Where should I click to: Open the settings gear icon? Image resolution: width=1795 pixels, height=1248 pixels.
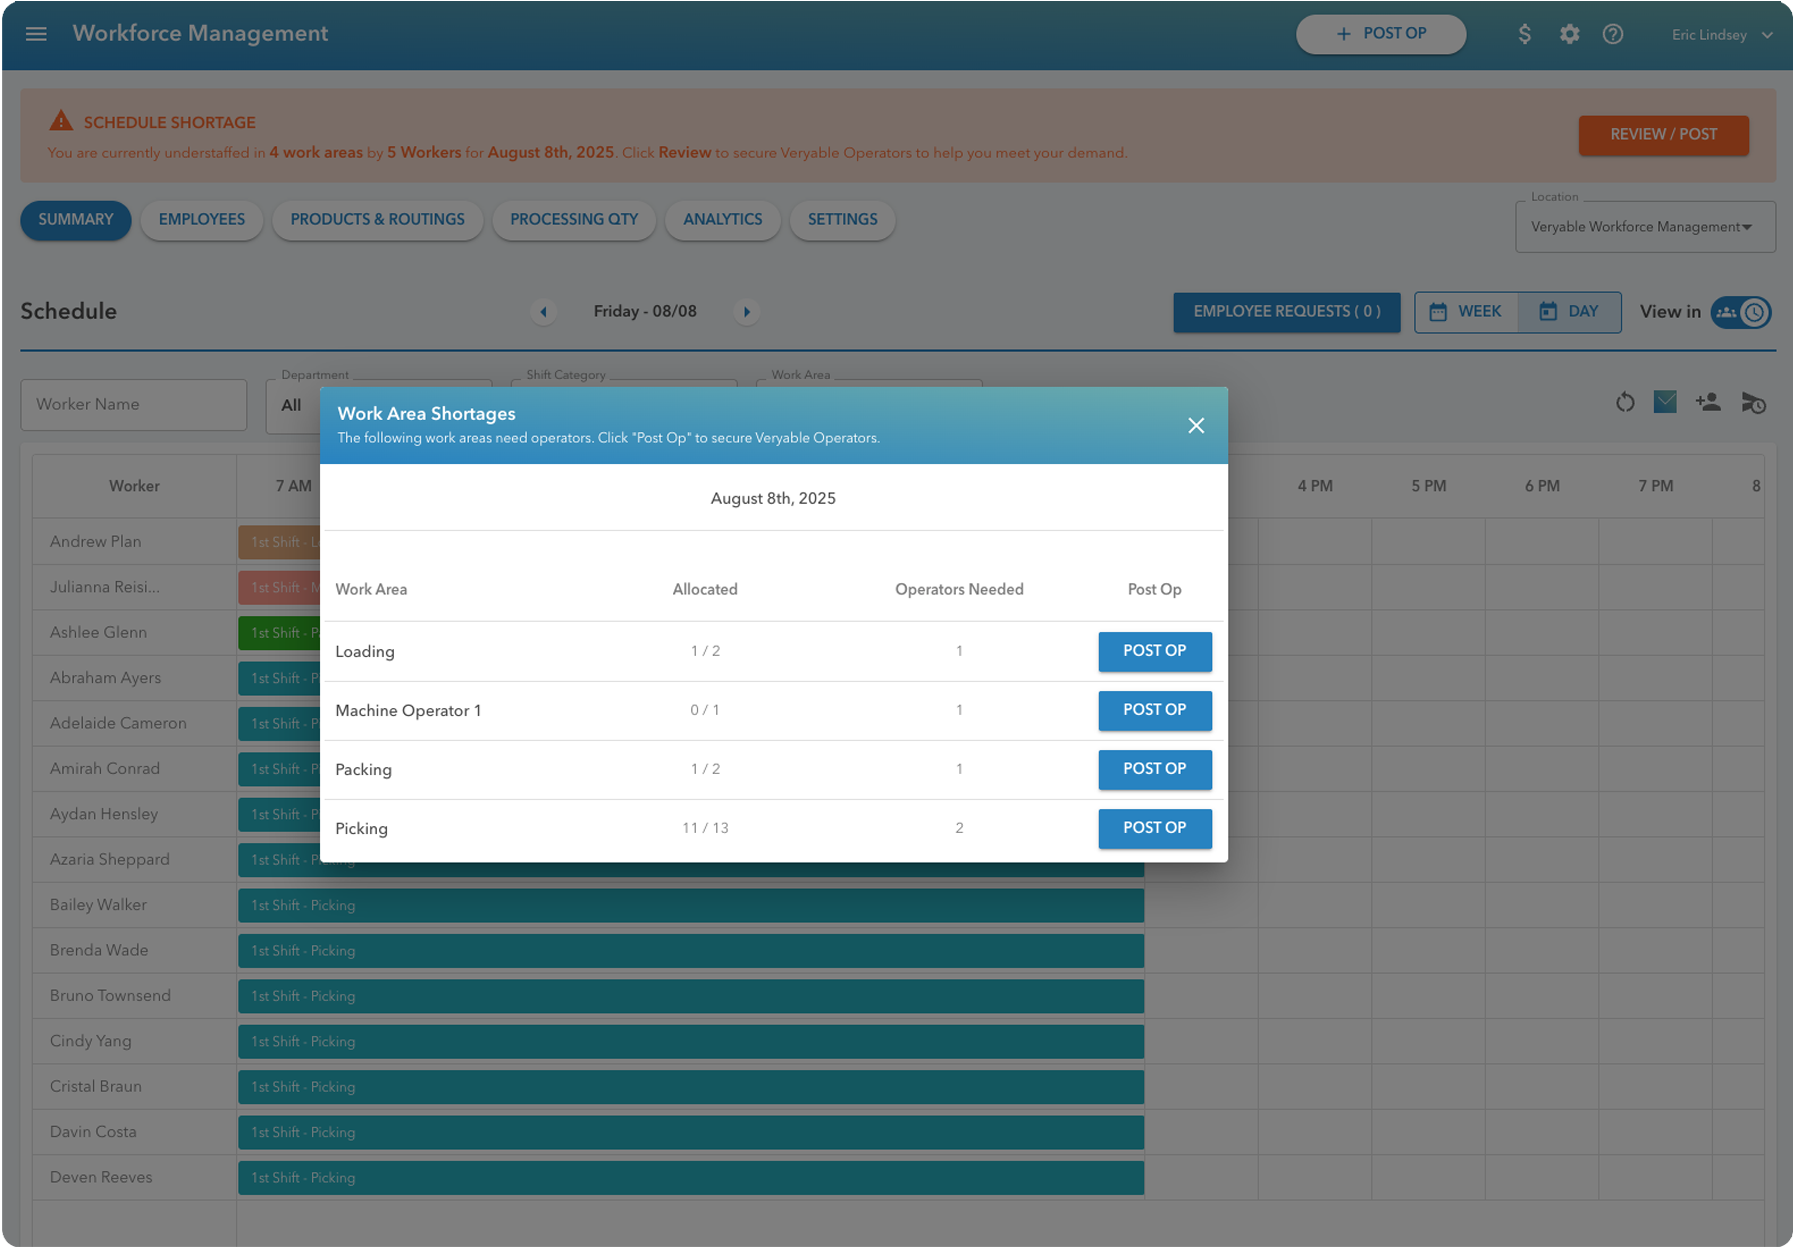tap(1568, 33)
